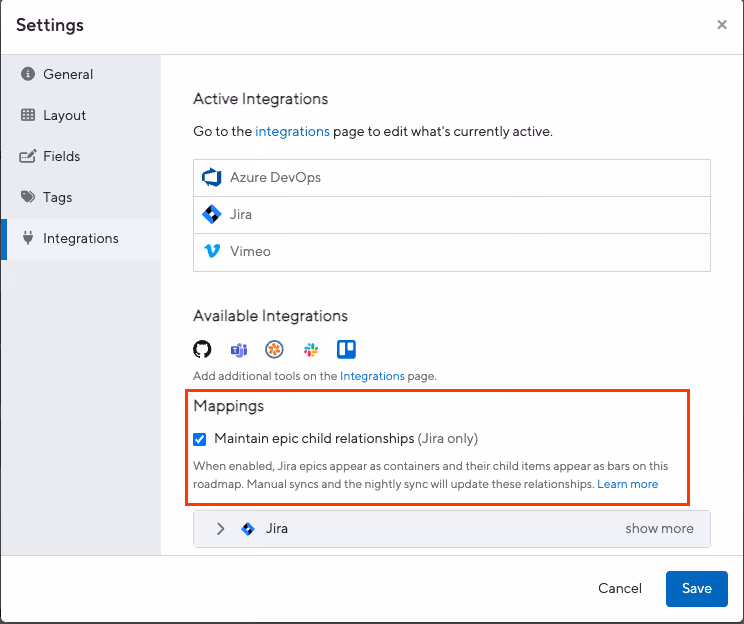This screenshot has height=624, width=744.
Task: Click show more on Jira row
Action: click(659, 528)
